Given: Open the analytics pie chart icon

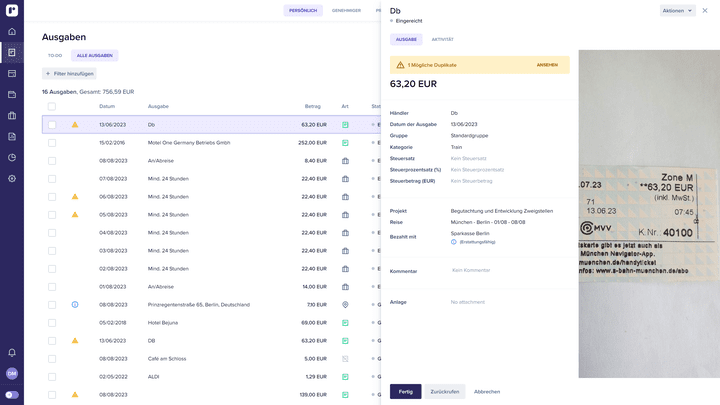Looking at the screenshot, I should (x=12, y=157).
